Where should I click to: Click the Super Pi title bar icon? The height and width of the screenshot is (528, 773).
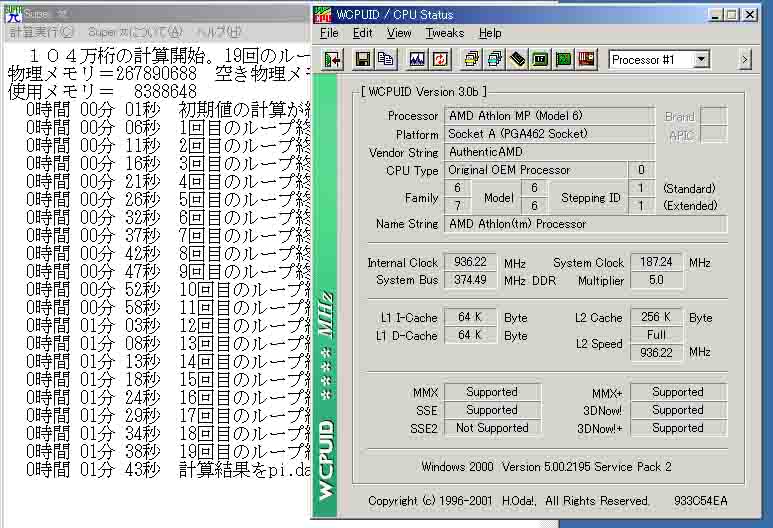(x=14, y=14)
